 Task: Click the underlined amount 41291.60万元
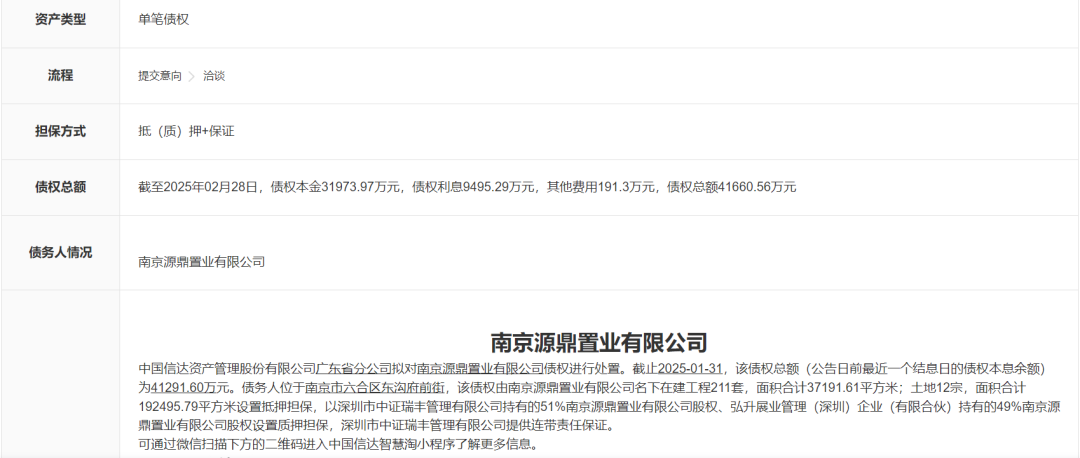coord(191,388)
